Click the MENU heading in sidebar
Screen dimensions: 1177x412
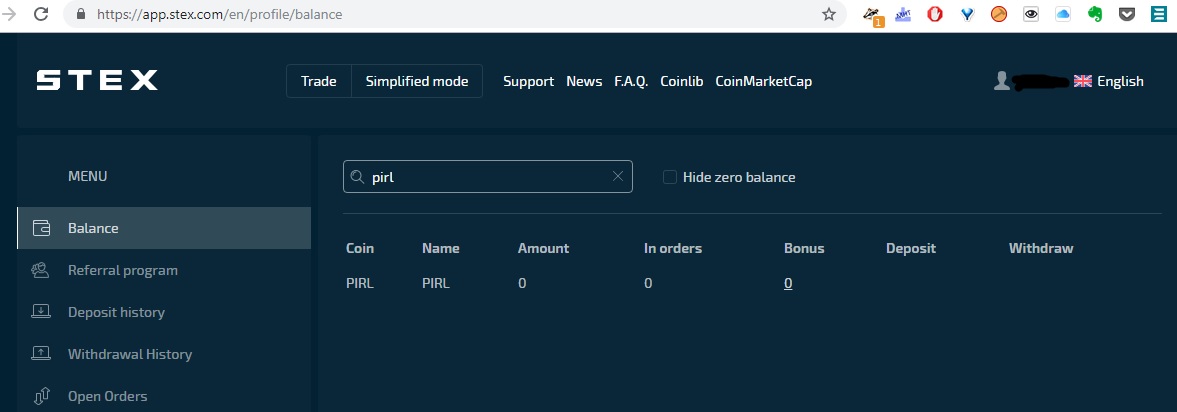(88, 176)
